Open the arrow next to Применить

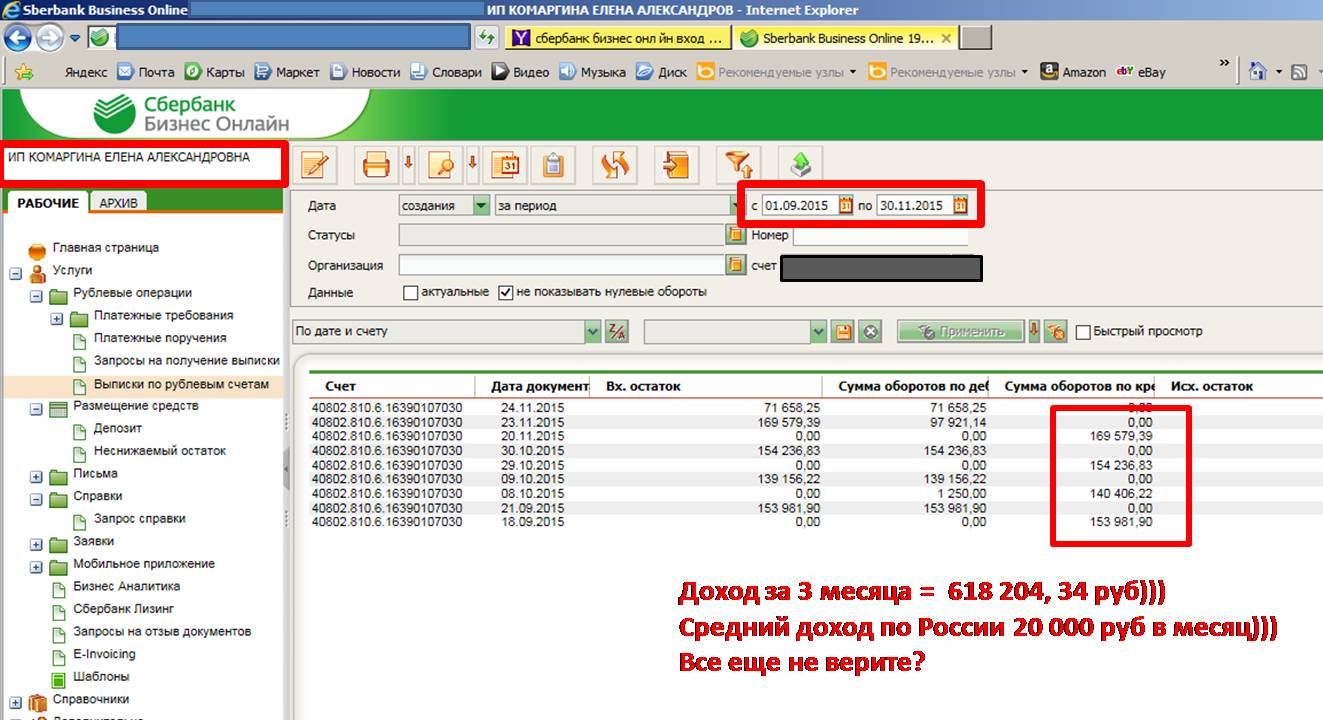tap(1034, 331)
